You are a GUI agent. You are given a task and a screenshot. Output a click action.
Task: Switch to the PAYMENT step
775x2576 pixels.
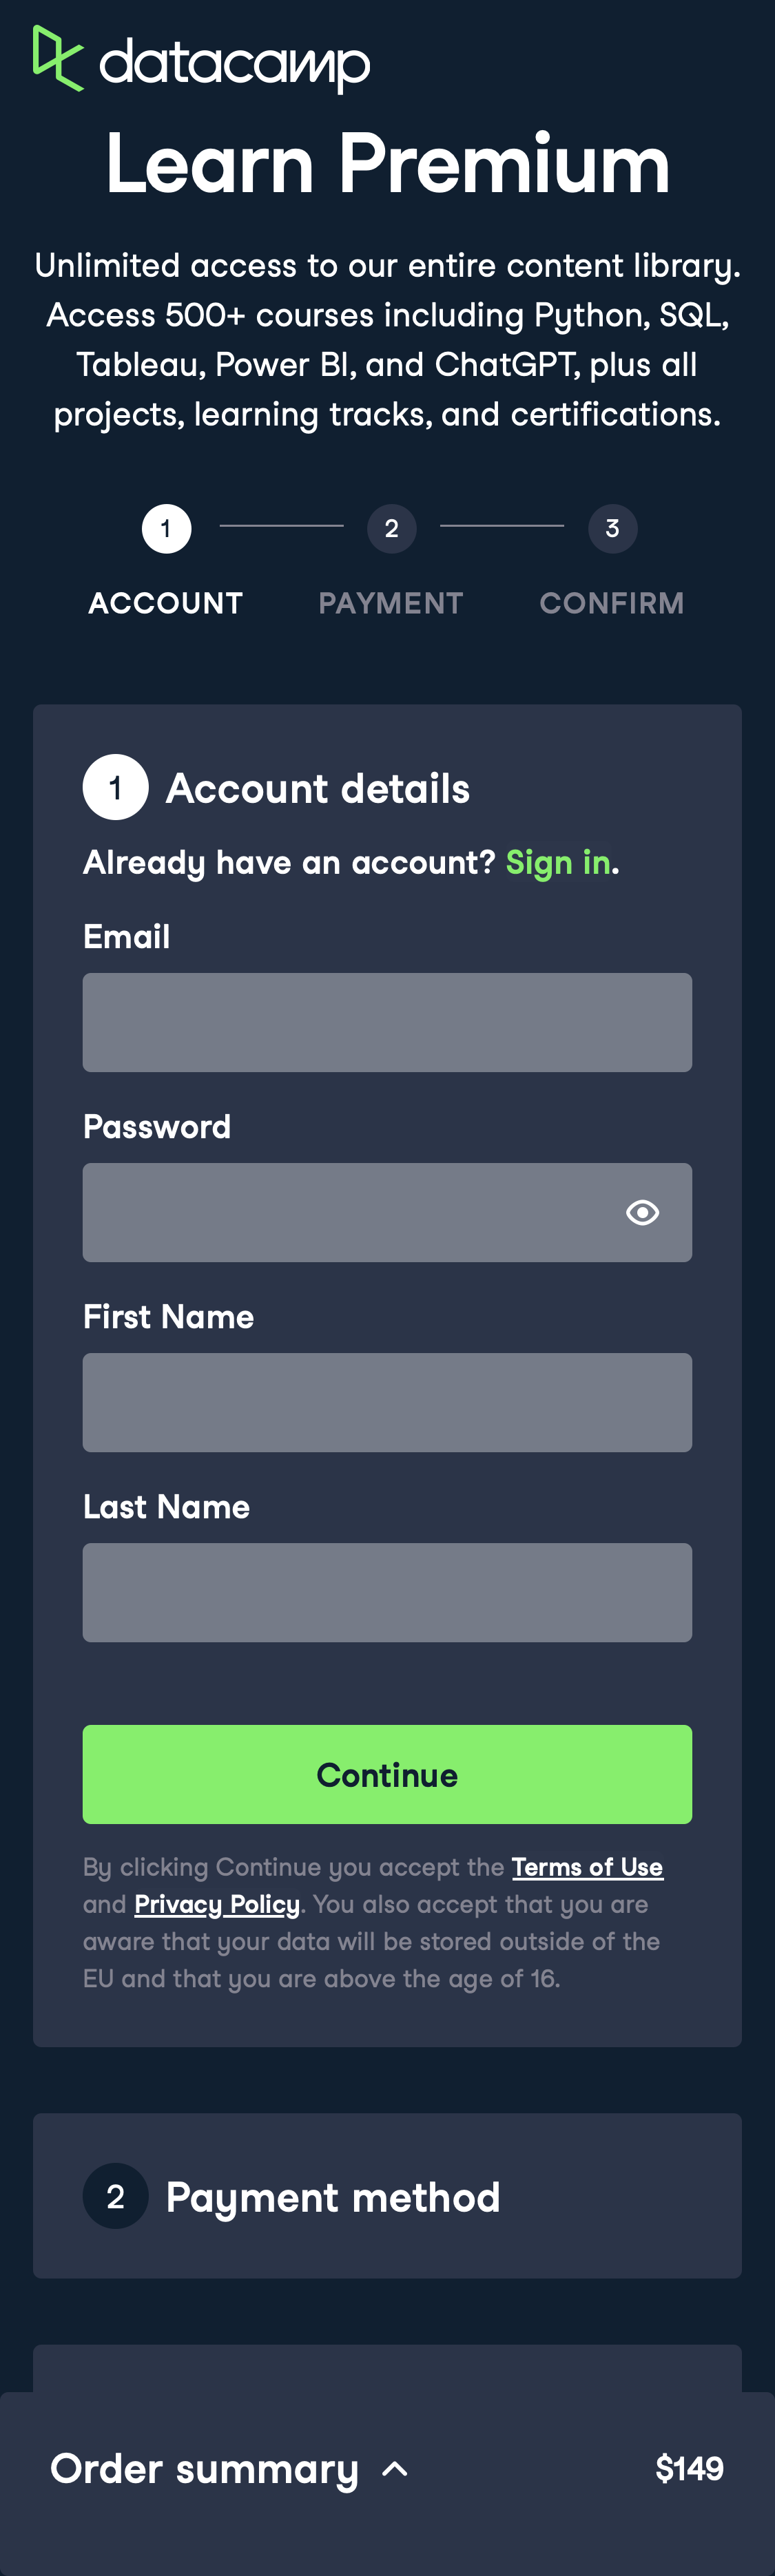(390, 603)
